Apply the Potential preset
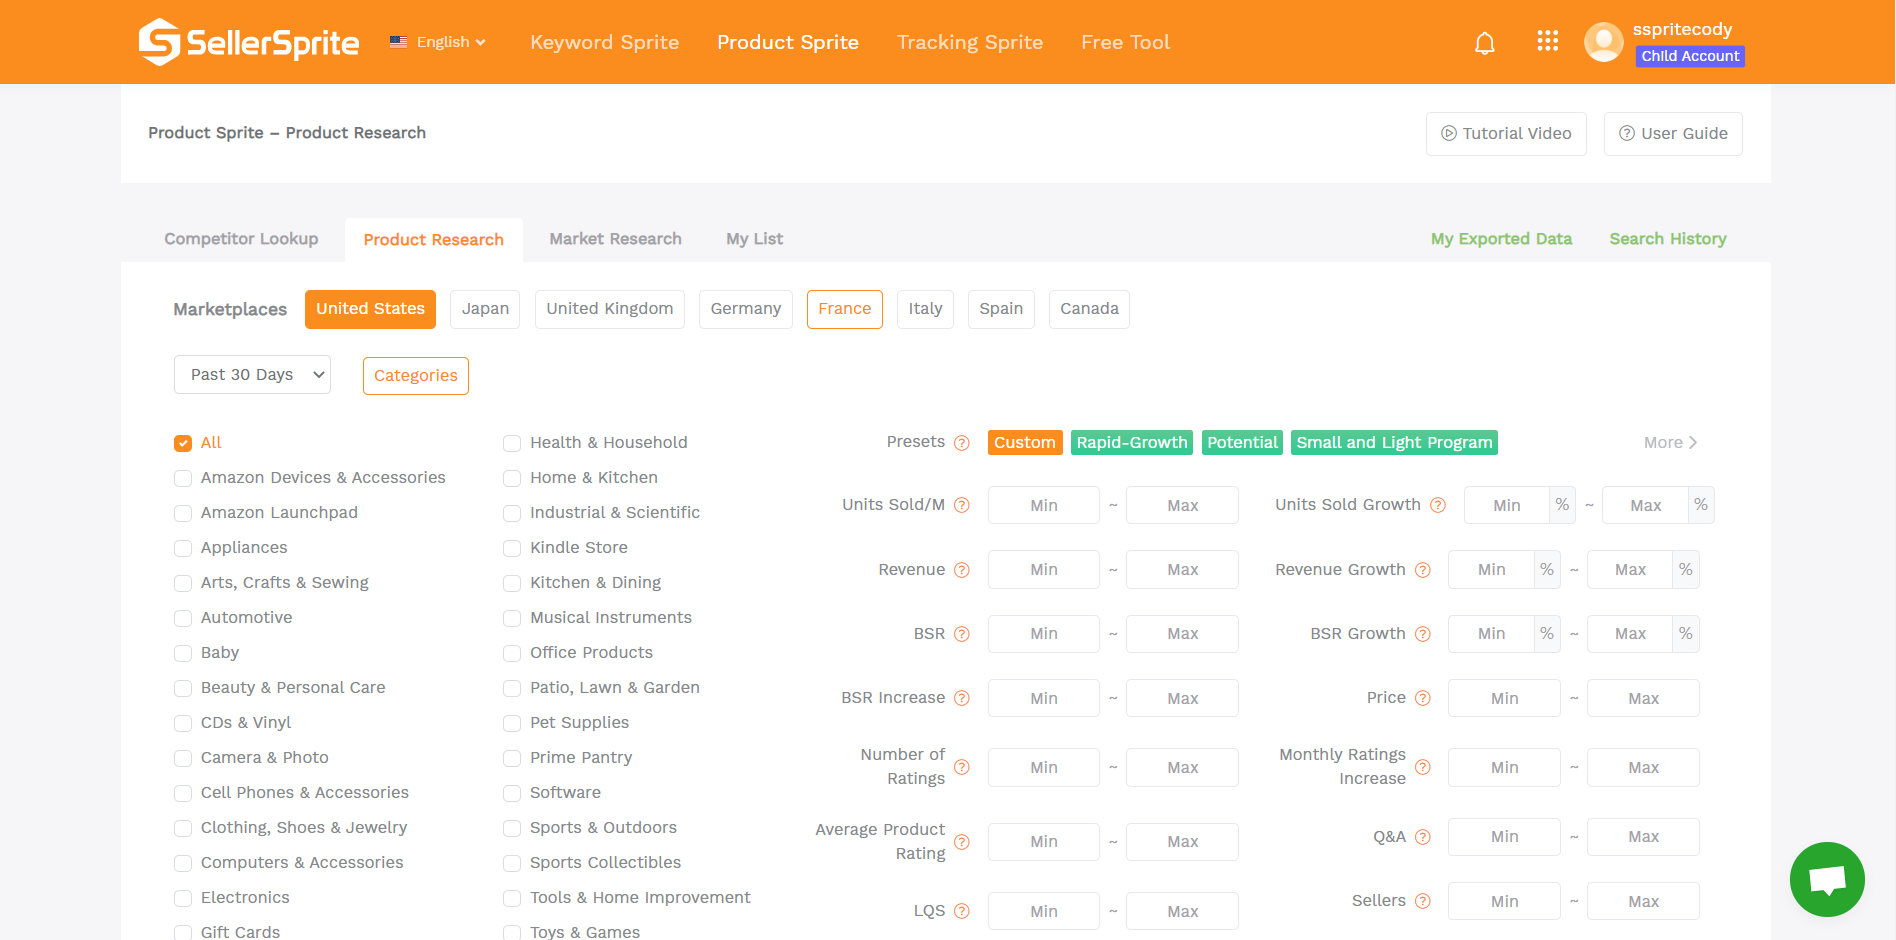Screen dimensions: 1896x940 [1242, 443]
